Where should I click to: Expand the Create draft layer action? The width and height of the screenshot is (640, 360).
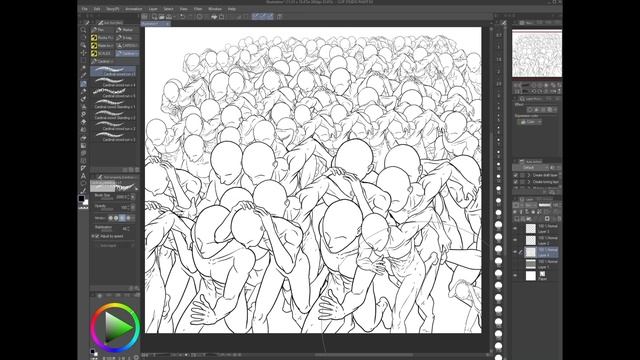[x=529, y=175]
